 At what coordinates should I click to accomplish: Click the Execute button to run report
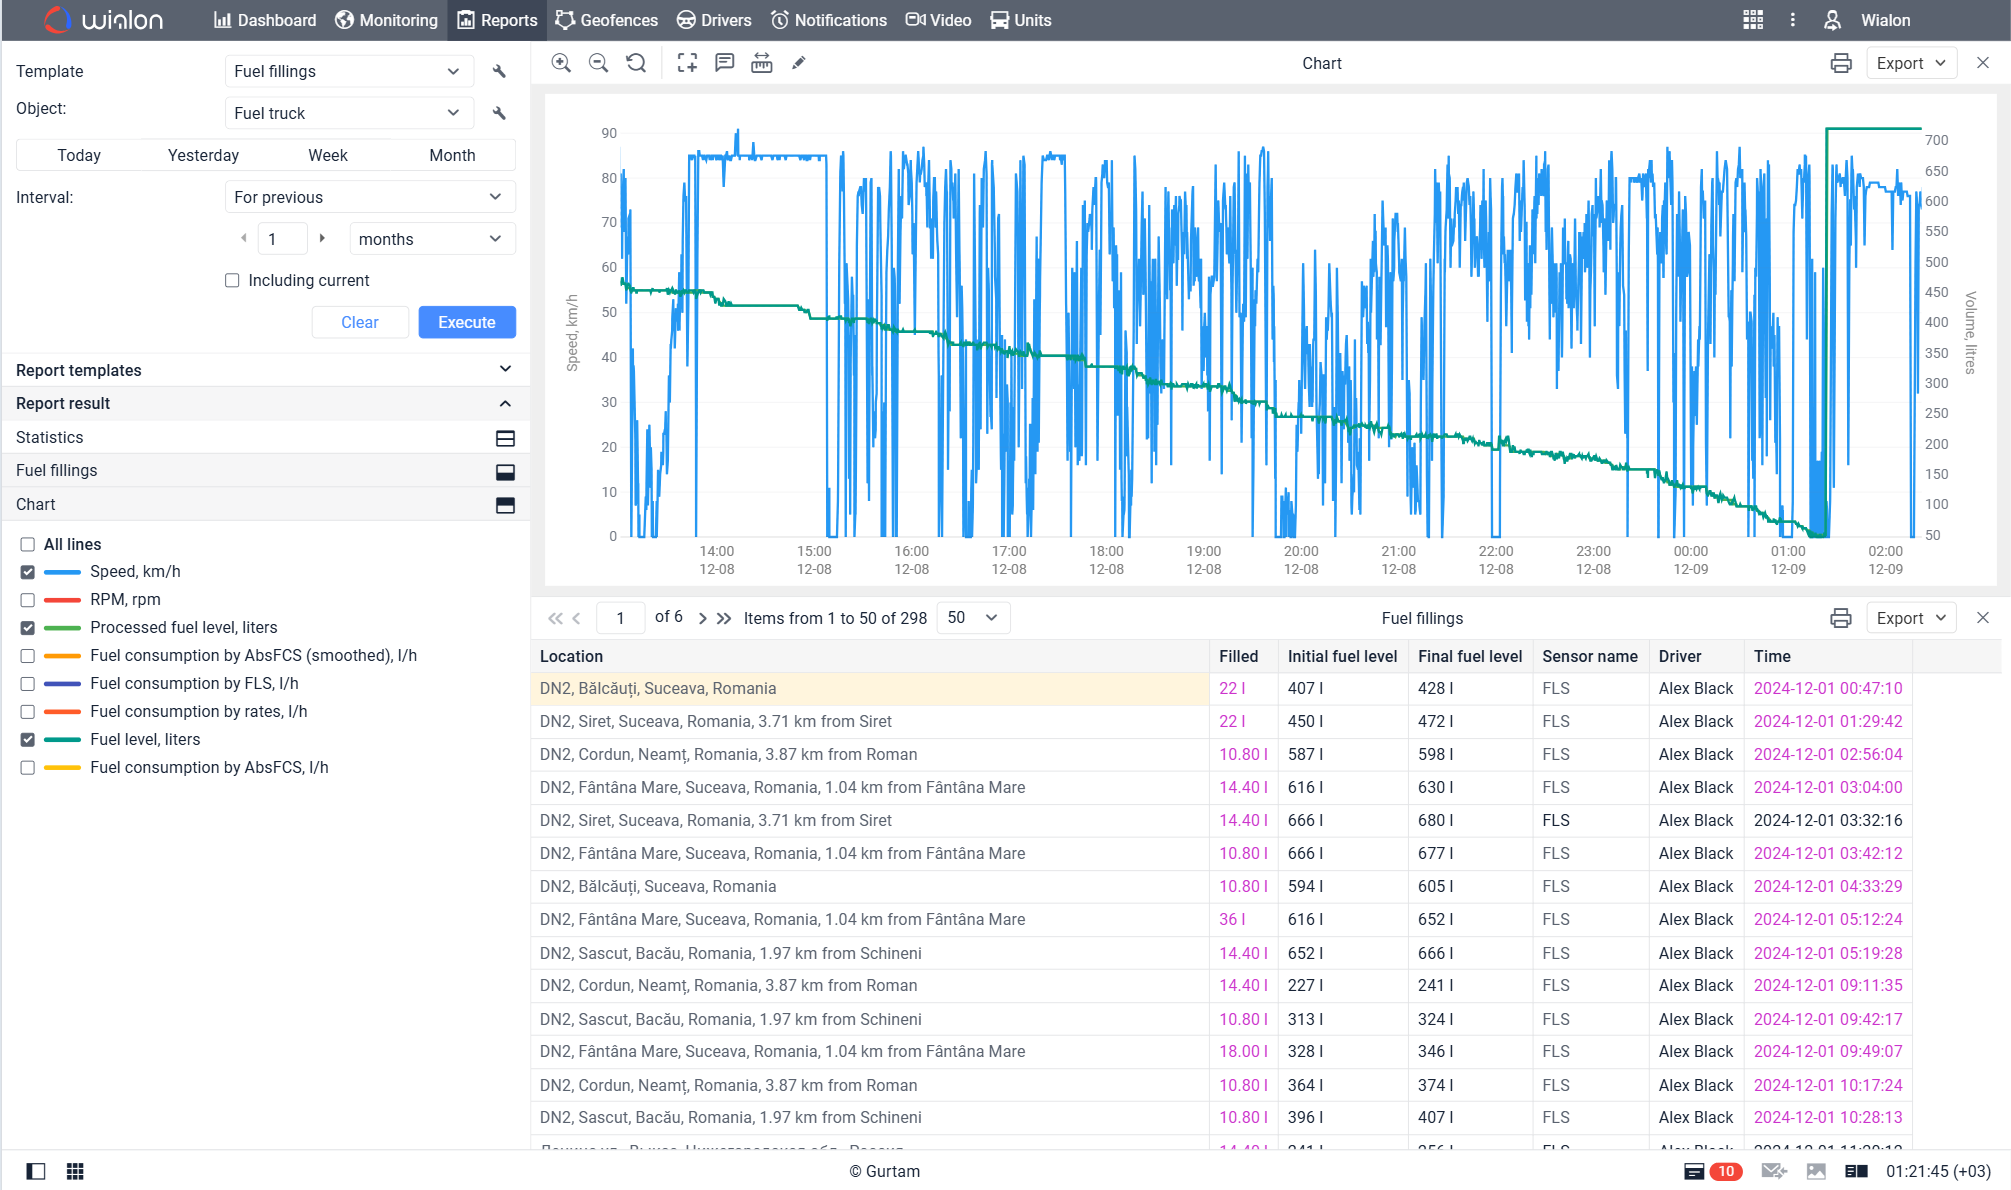click(467, 322)
